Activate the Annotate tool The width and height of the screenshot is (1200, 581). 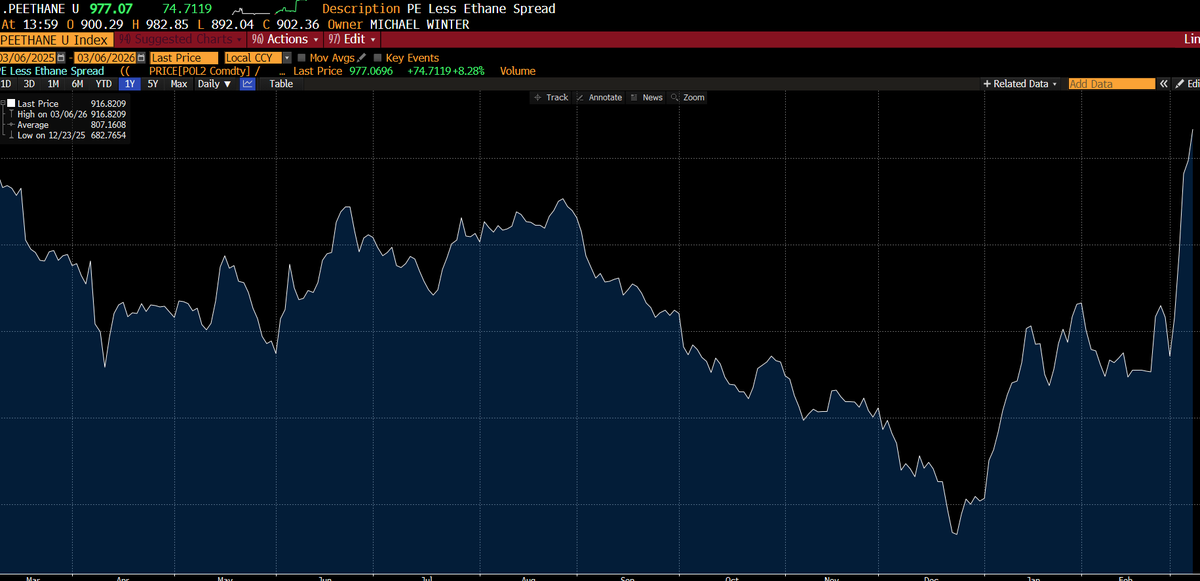point(599,97)
